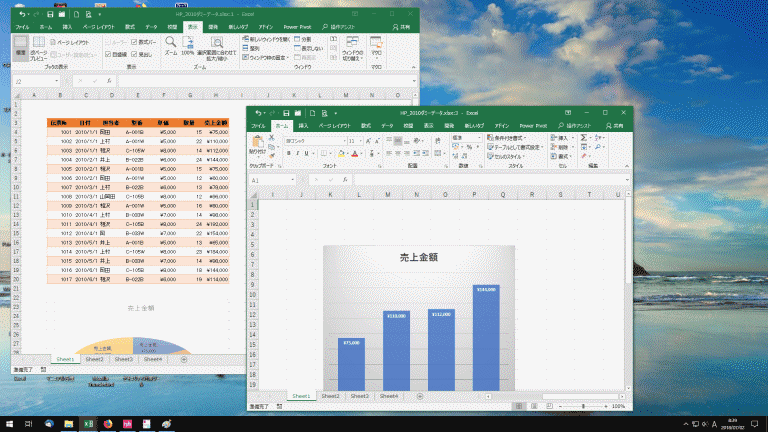768x432 pixels.
Task: Click Cut scissors icon in front window
Action: coord(271,138)
